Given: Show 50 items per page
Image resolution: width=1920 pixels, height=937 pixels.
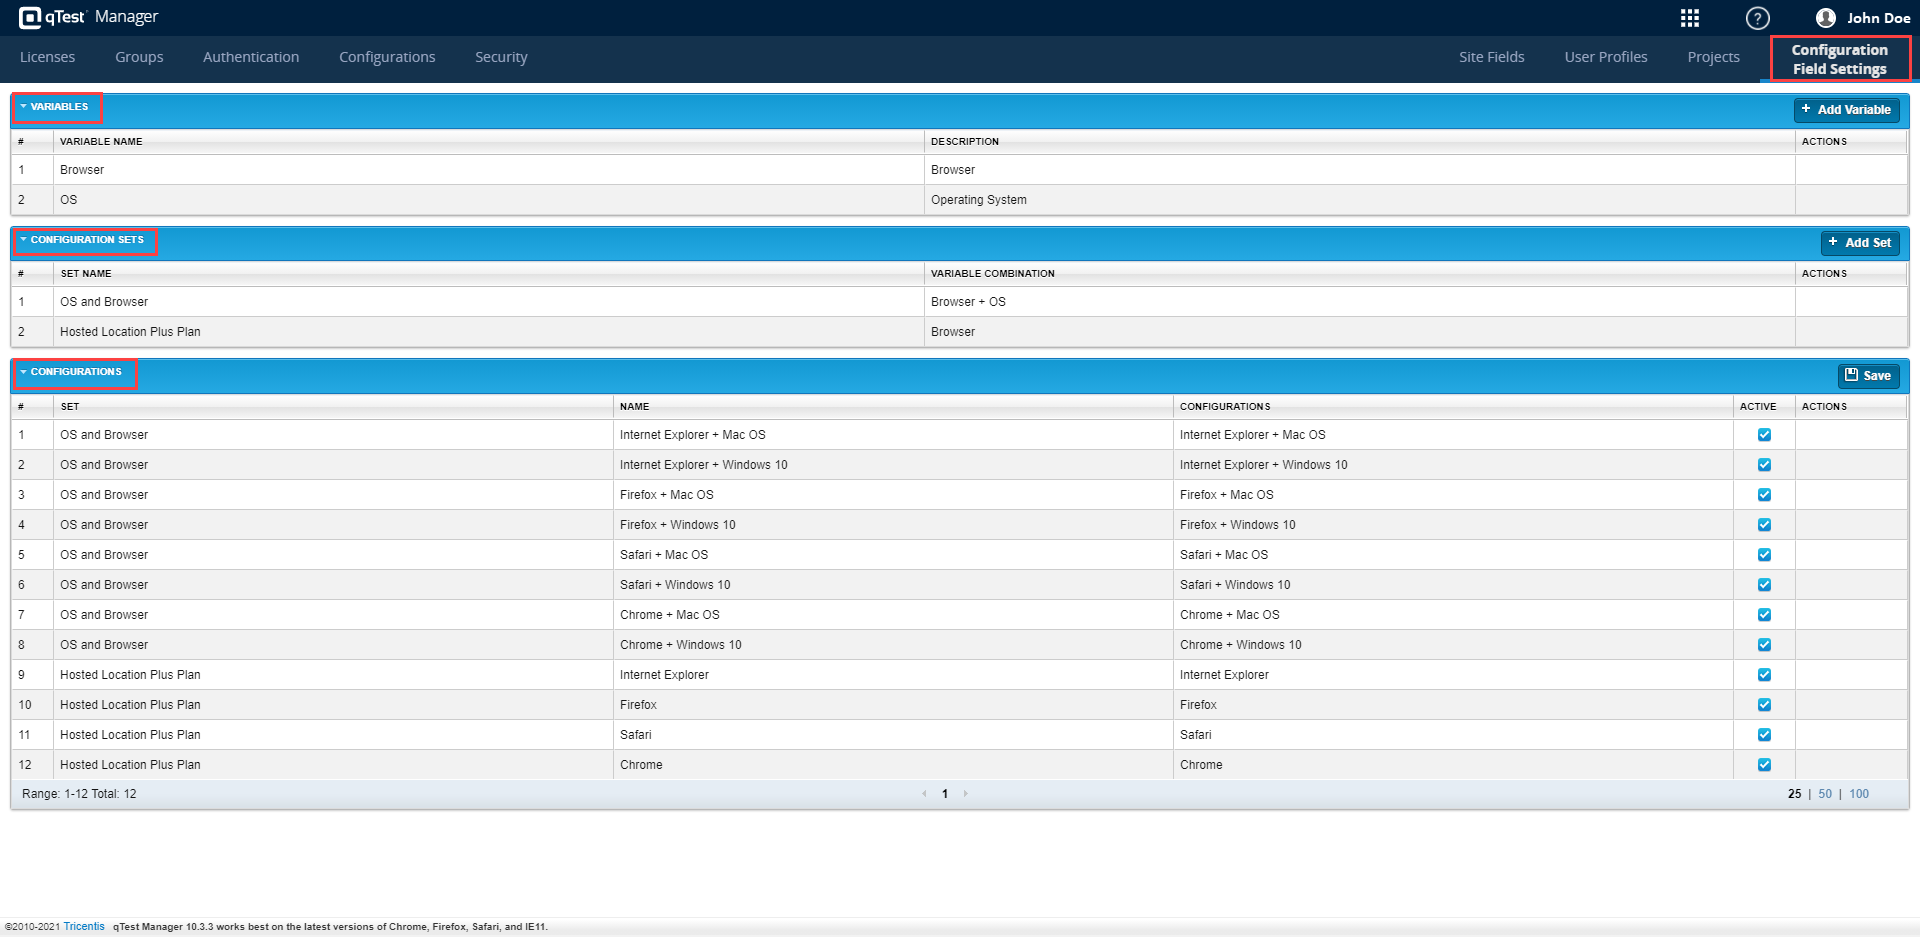Looking at the screenshot, I should [1825, 794].
